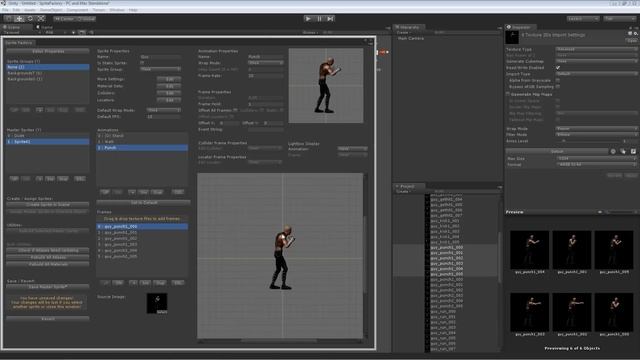Click the Save Master Sprite button
This screenshot has height=360, width=640.
[x=48, y=287]
